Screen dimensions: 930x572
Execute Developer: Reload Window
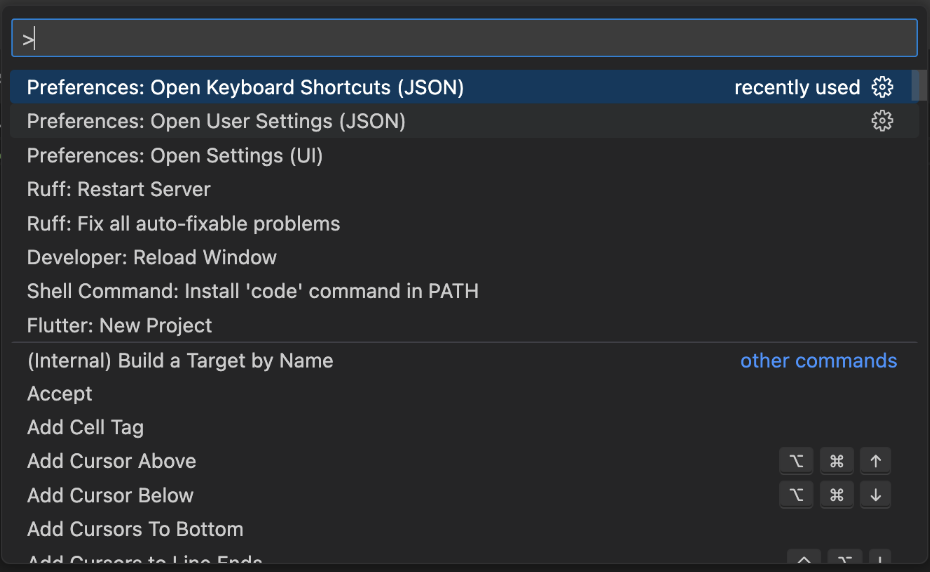pos(152,257)
